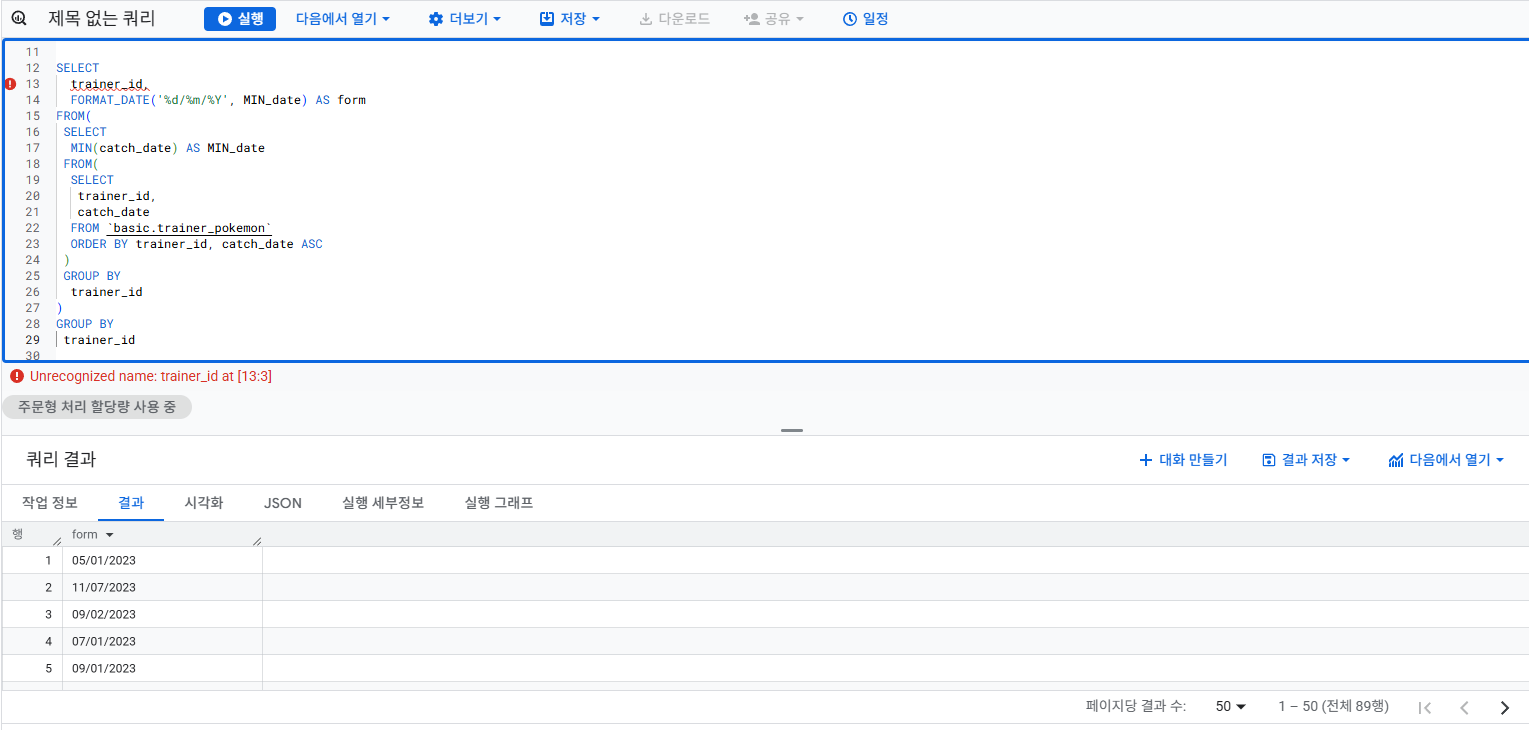Click the gear icon next to 더보기
The height and width of the screenshot is (730, 1529).
(x=436, y=19)
